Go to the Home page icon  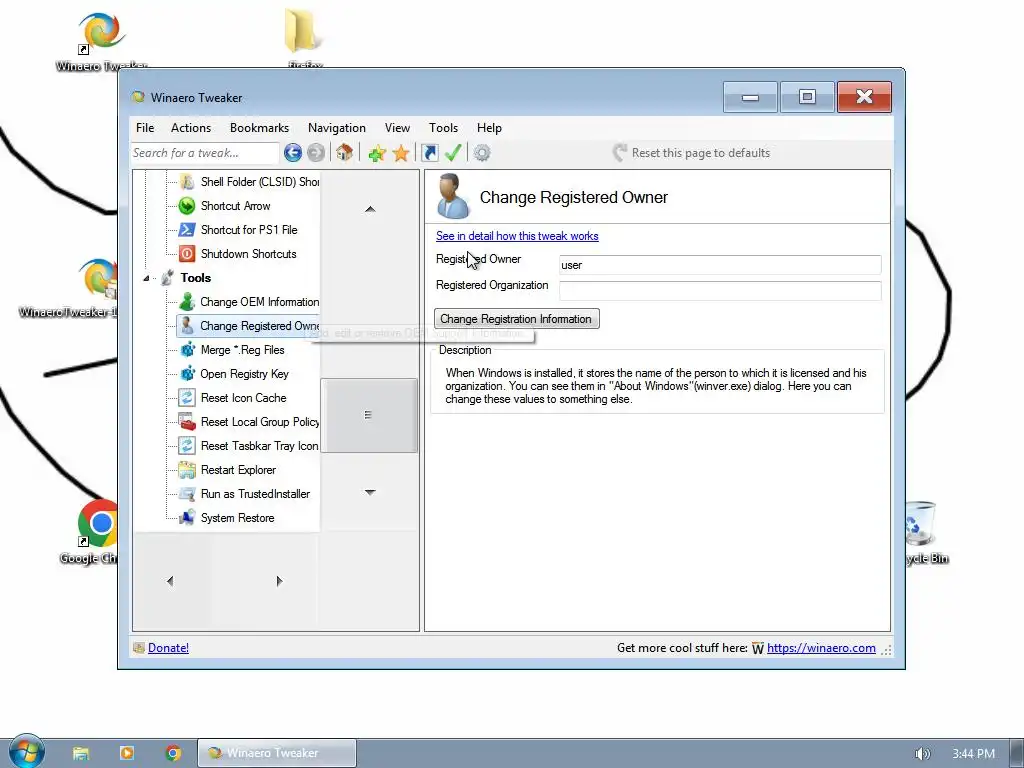[344, 153]
